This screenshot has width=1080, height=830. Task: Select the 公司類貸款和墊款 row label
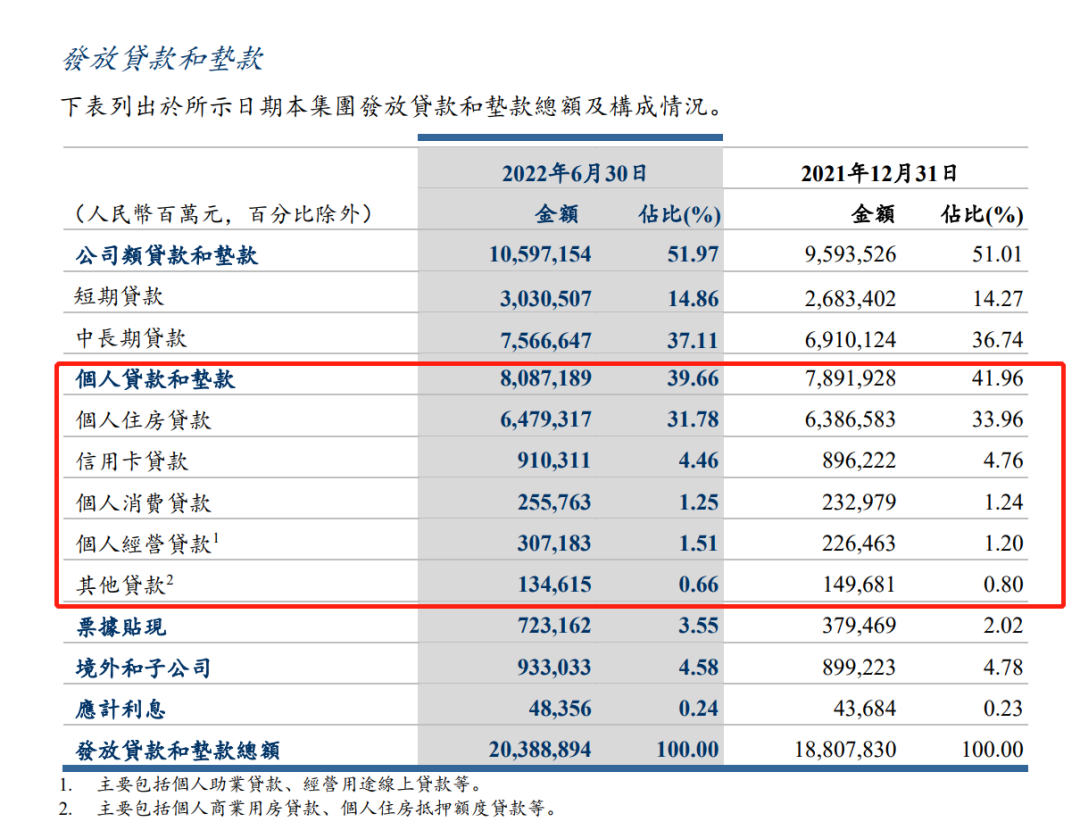(166, 255)
